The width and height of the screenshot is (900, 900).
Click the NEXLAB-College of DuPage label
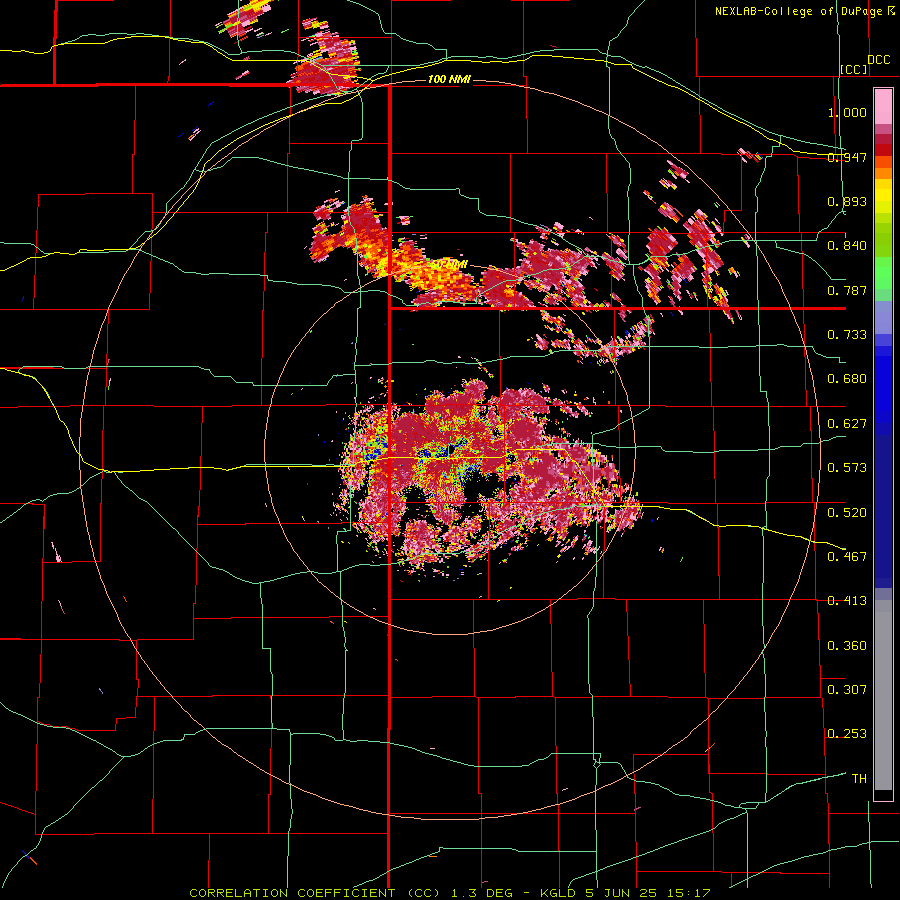[798, 11]
